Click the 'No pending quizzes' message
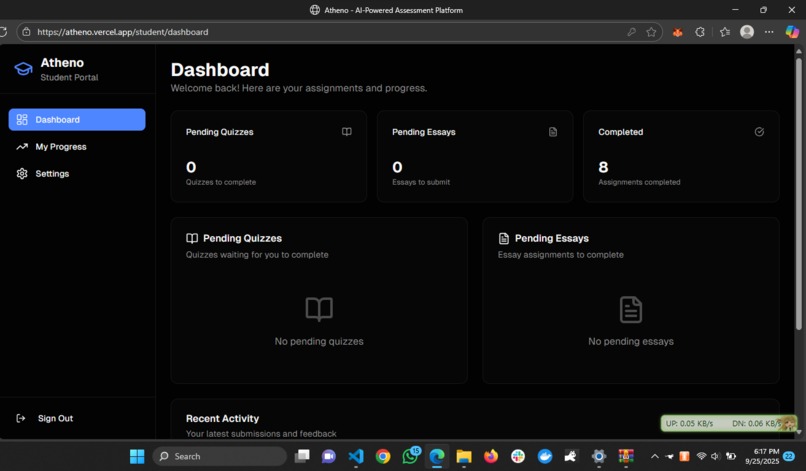 point(319,341)
